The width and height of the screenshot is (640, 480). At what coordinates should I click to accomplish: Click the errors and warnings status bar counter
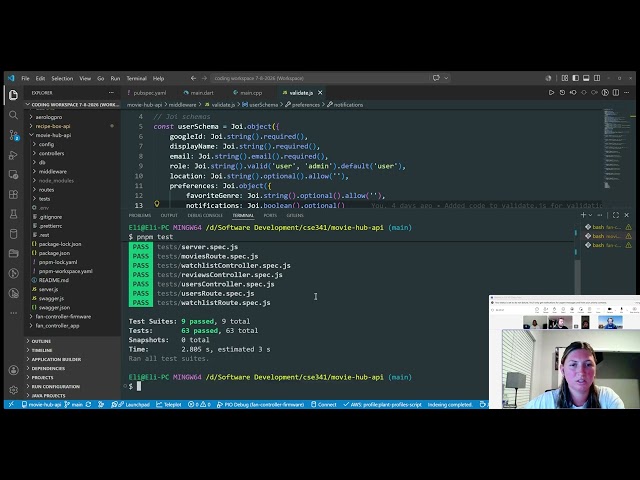pyautogui.click(x=199, y=404)
